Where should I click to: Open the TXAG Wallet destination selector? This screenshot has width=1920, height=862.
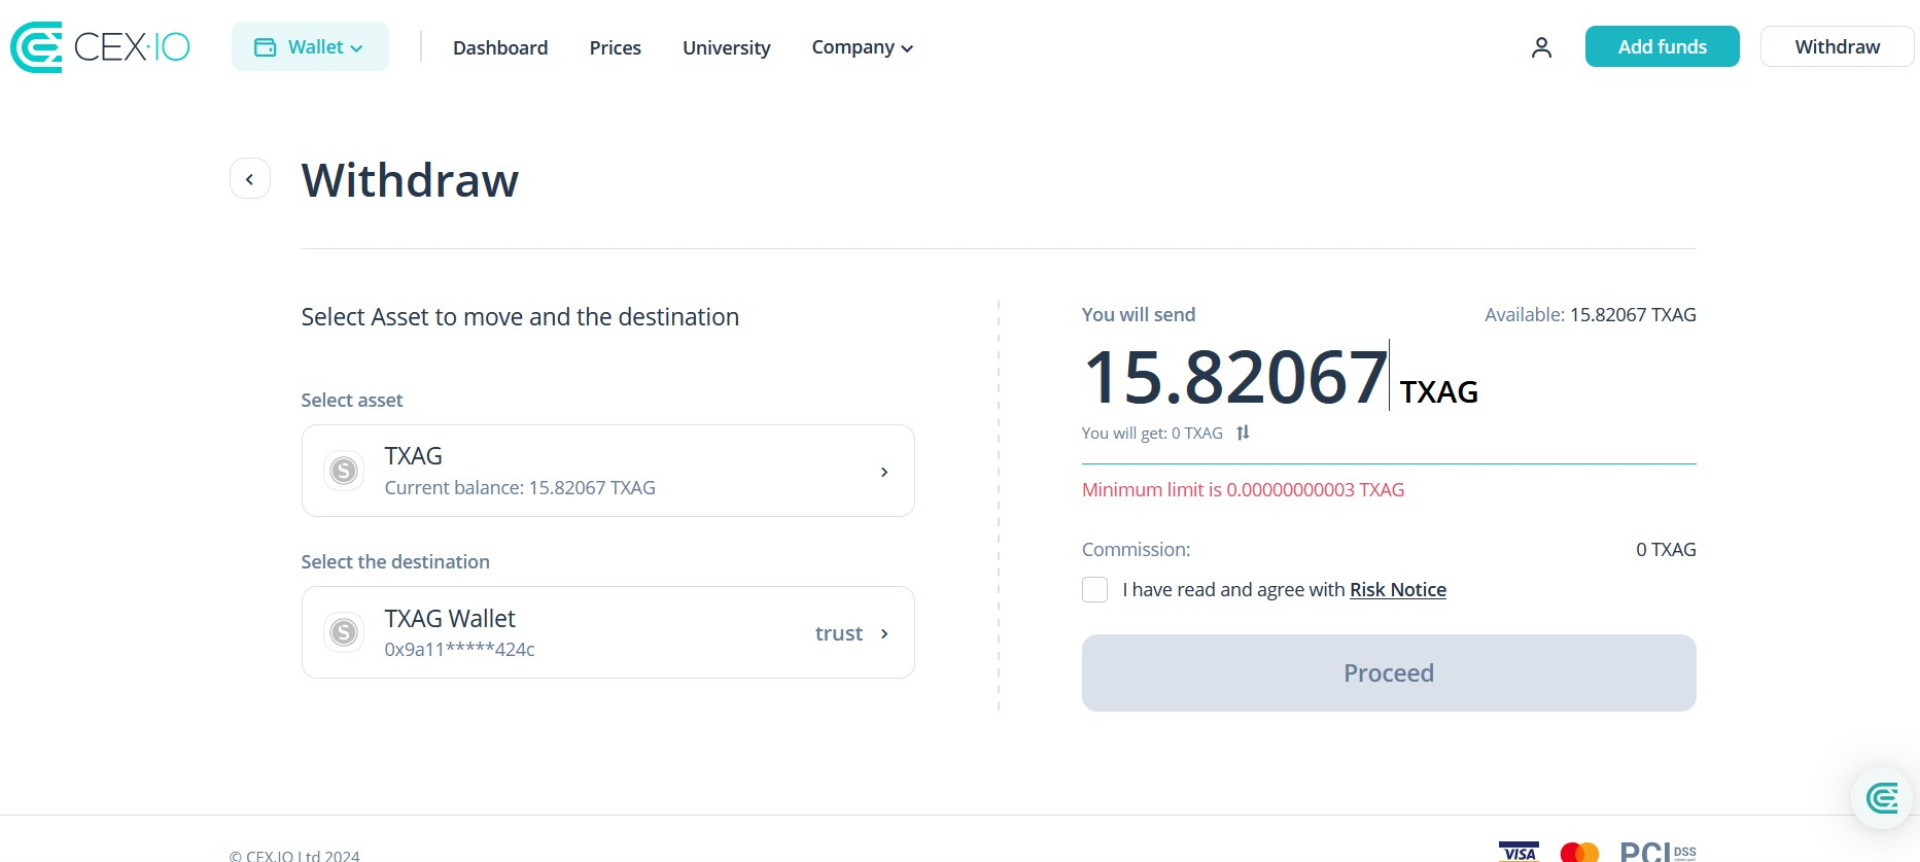(608, 633)
